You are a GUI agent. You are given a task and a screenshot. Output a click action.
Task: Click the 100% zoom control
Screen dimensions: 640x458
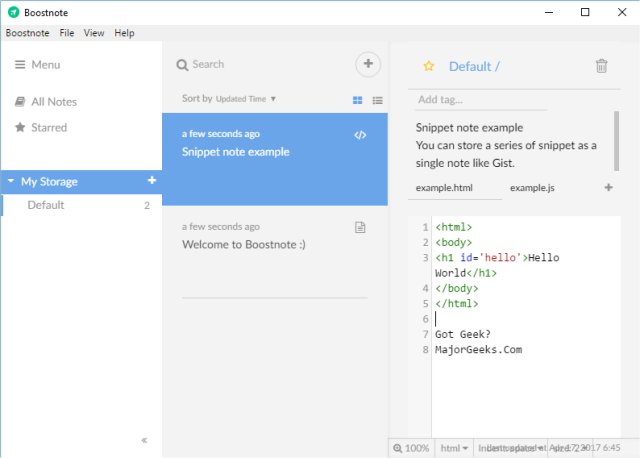412,448
